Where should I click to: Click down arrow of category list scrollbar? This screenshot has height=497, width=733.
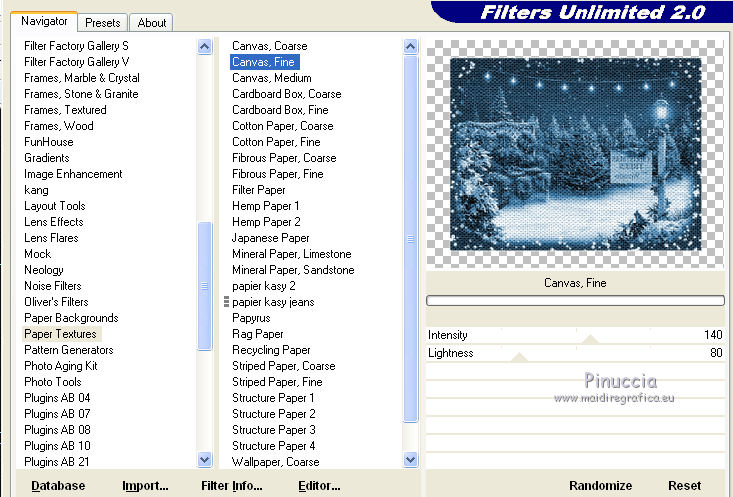tap(205, 460)
